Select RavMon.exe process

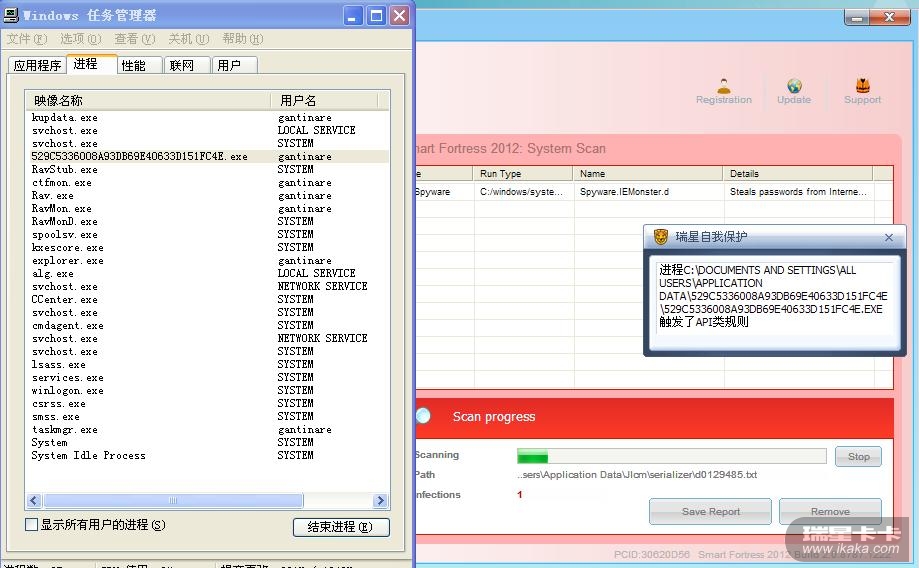coord(208,209)
